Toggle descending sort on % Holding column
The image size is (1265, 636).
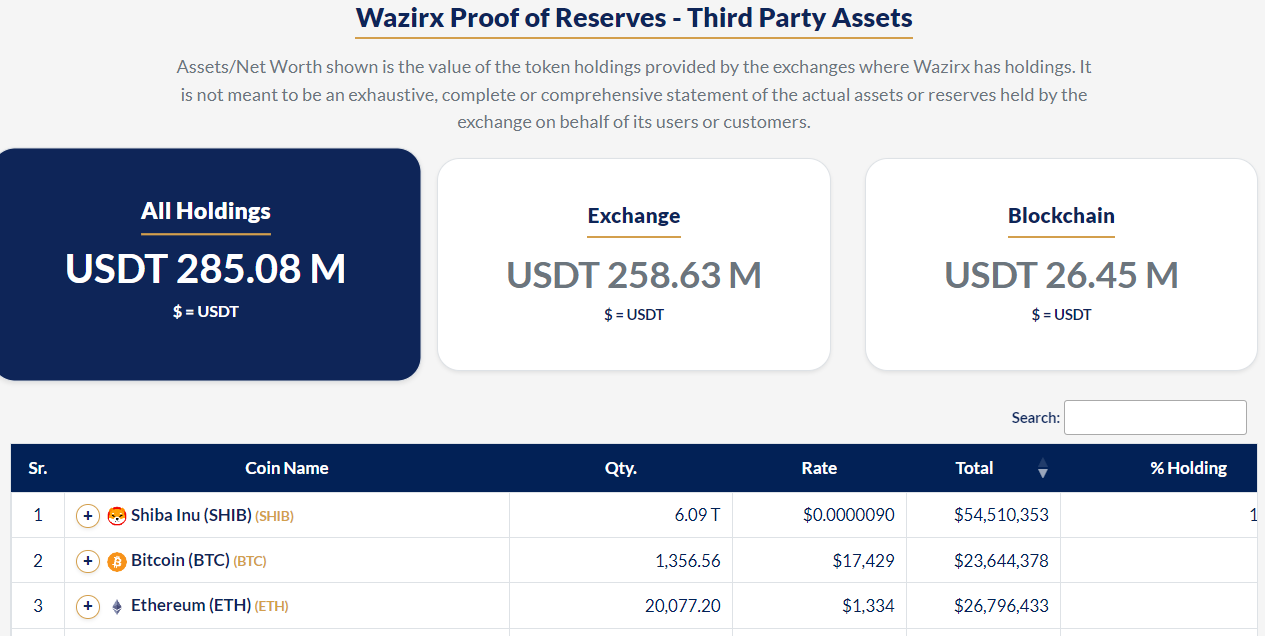pos(1189,468)
